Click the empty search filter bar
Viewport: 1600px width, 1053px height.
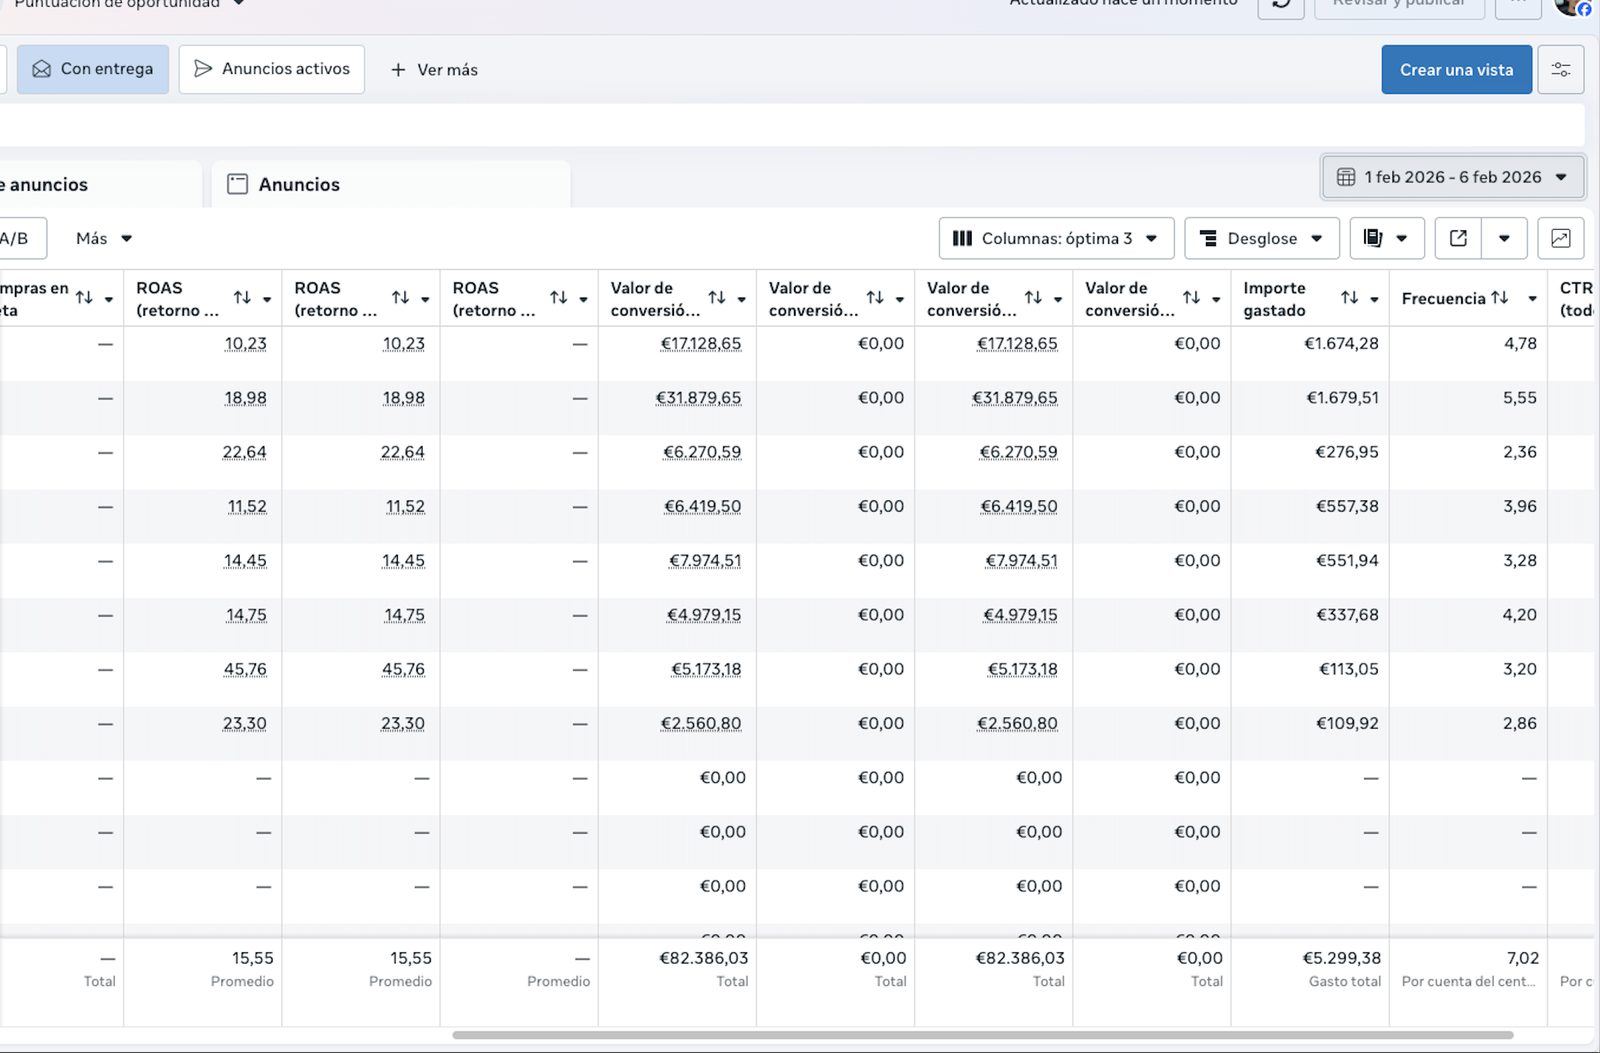[792, 125]
